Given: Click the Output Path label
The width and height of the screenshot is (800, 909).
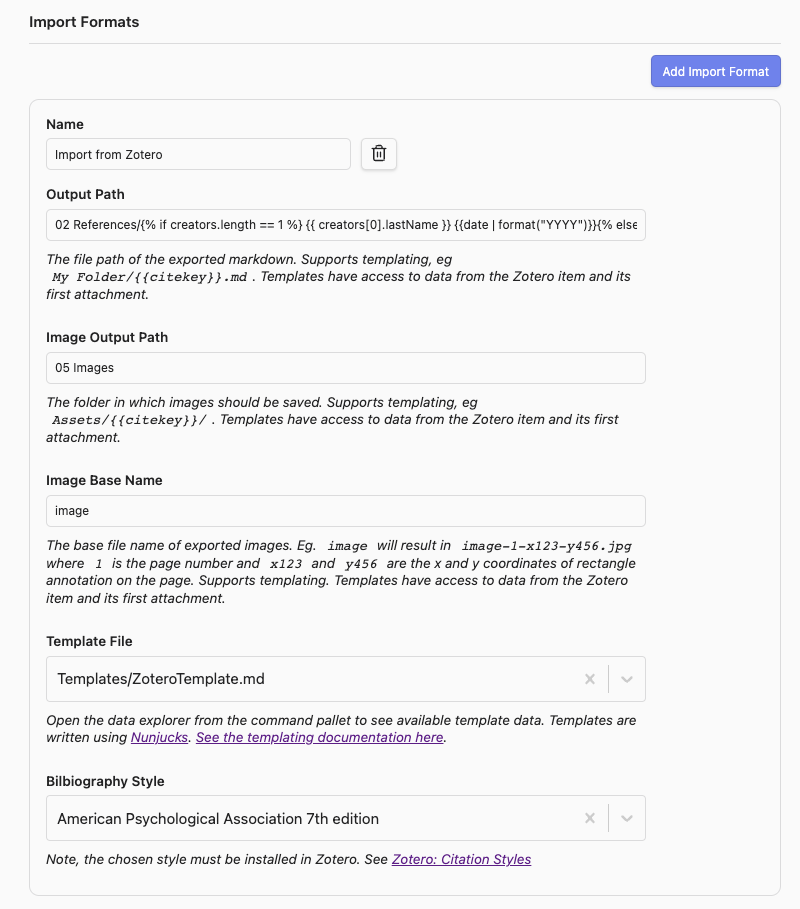Looking at the screenshot, I should point(85,194).
